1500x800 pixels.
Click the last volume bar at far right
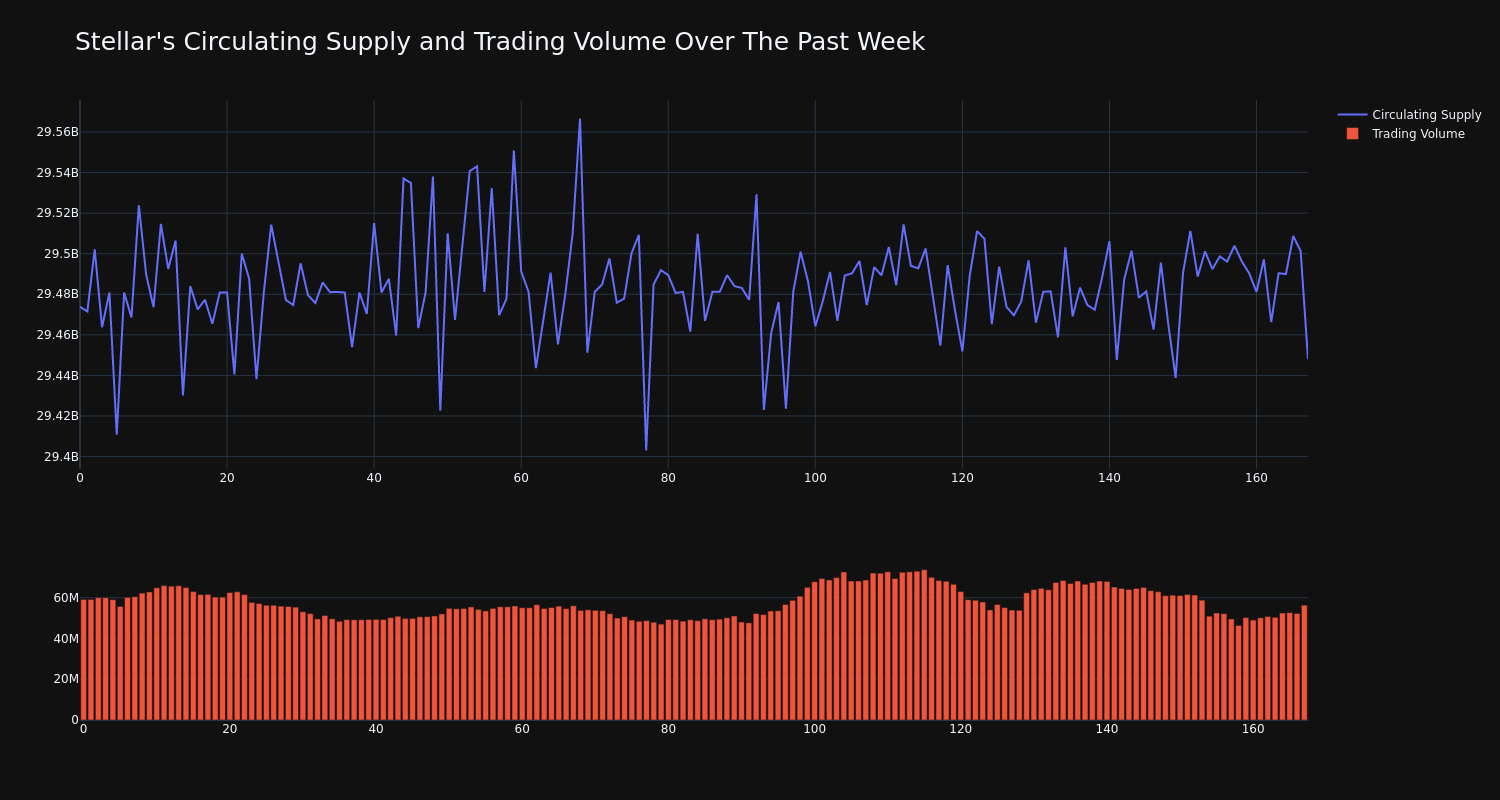click(1304, 662)
